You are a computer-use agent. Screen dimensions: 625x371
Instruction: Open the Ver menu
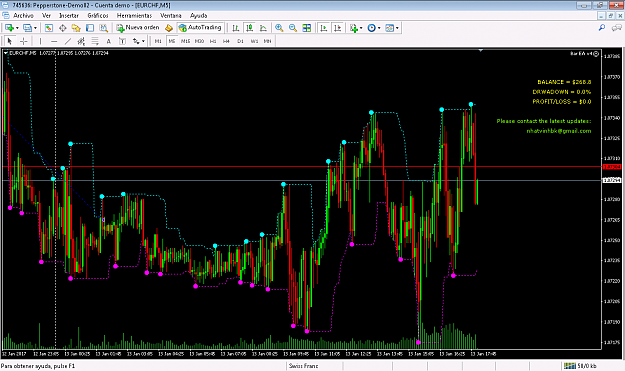47,15
